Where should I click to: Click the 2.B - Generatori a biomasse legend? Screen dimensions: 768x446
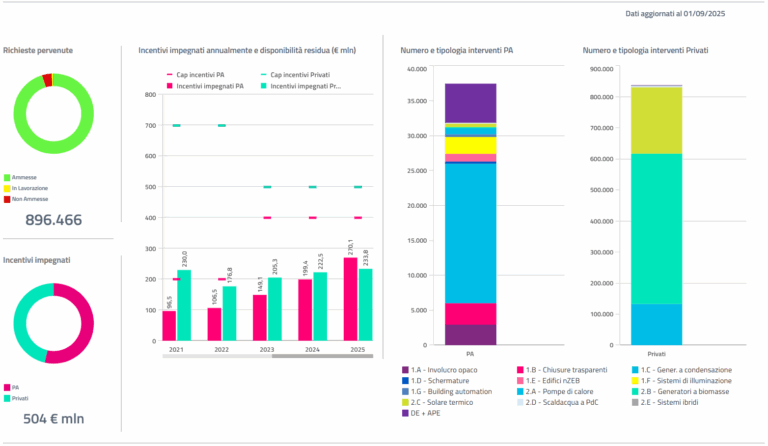coord(680,392)
